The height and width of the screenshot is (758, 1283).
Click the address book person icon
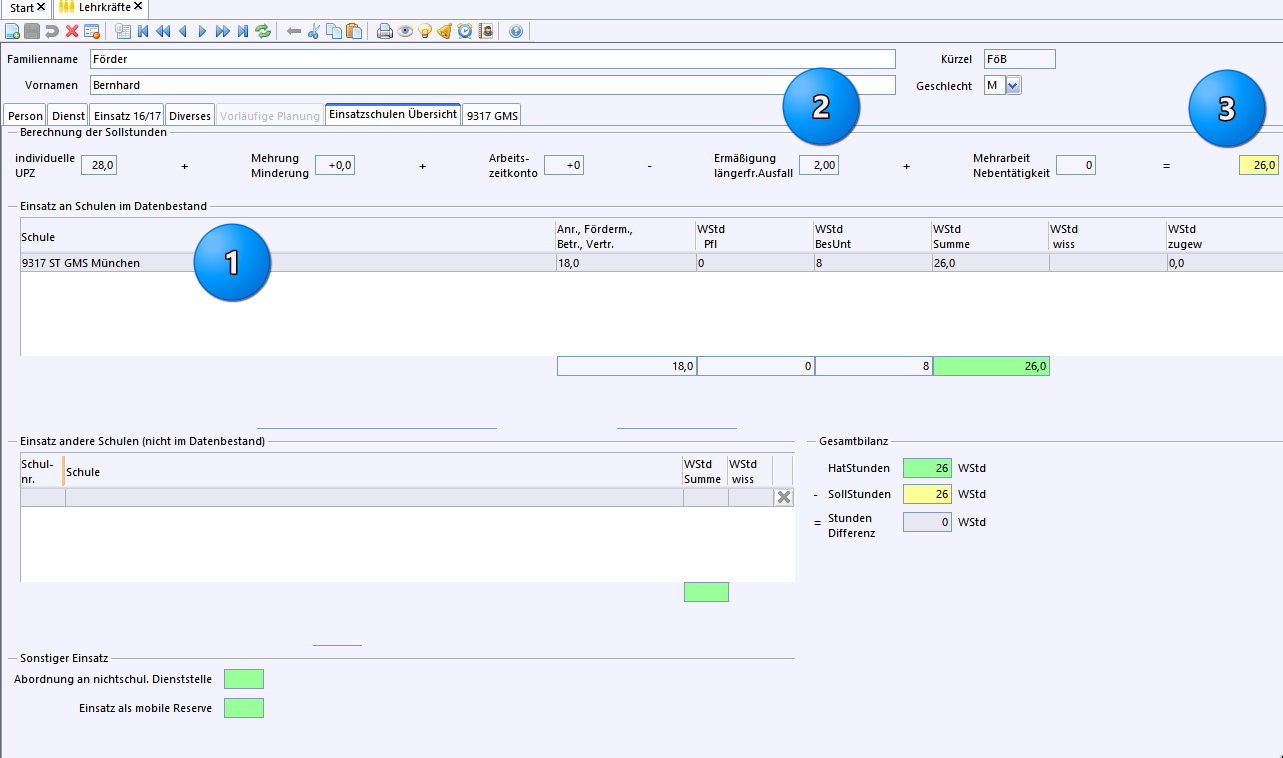[486, 31]
